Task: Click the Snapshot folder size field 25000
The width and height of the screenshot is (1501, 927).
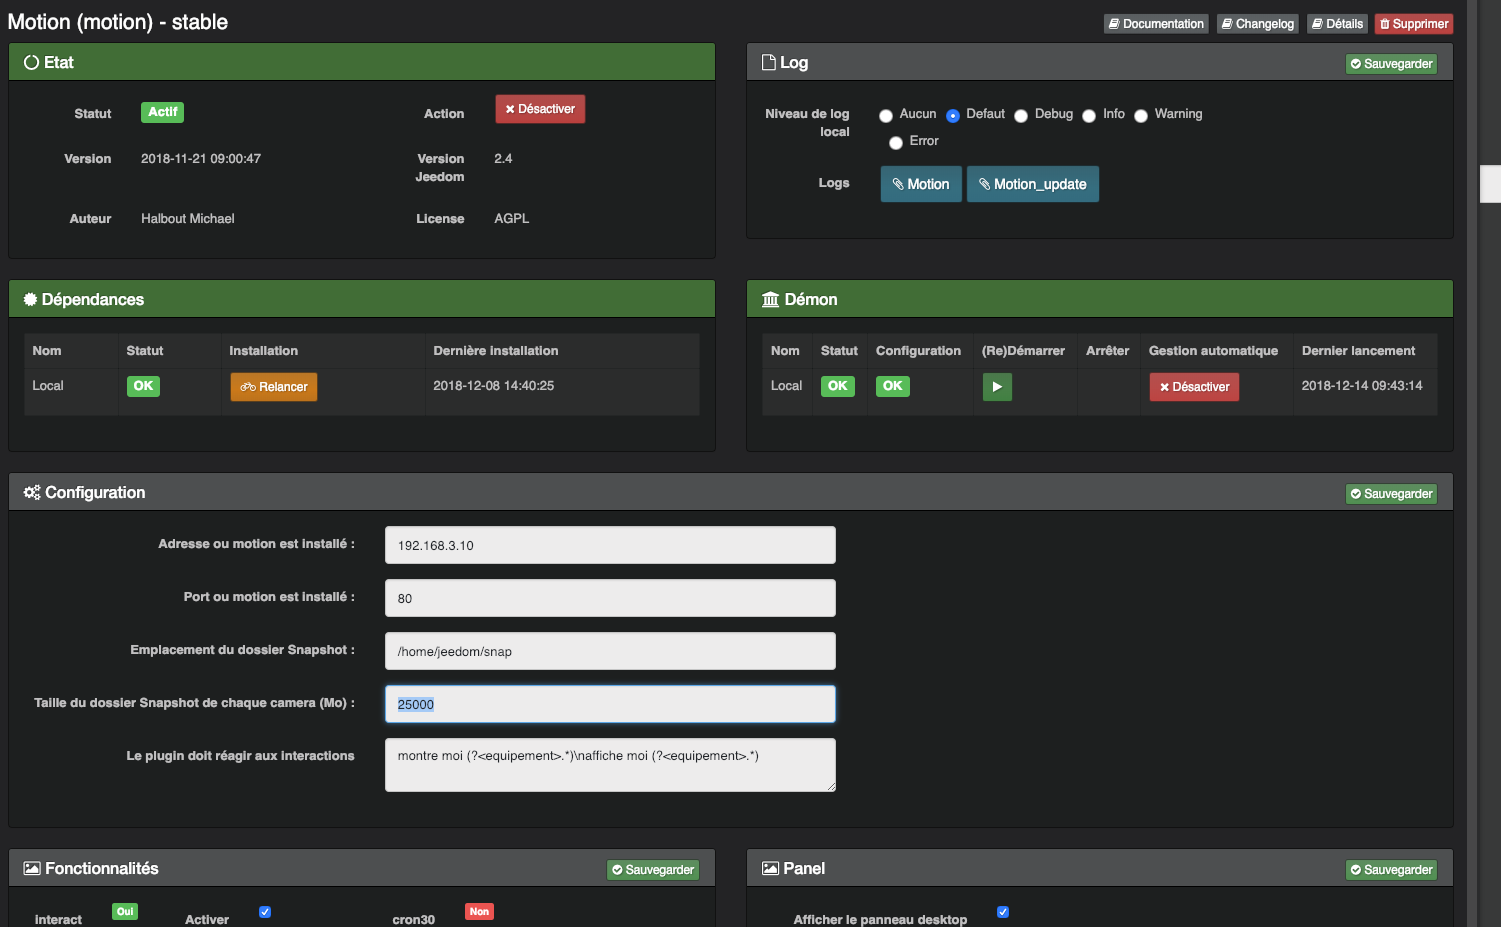Action: (x=610, y=704)
